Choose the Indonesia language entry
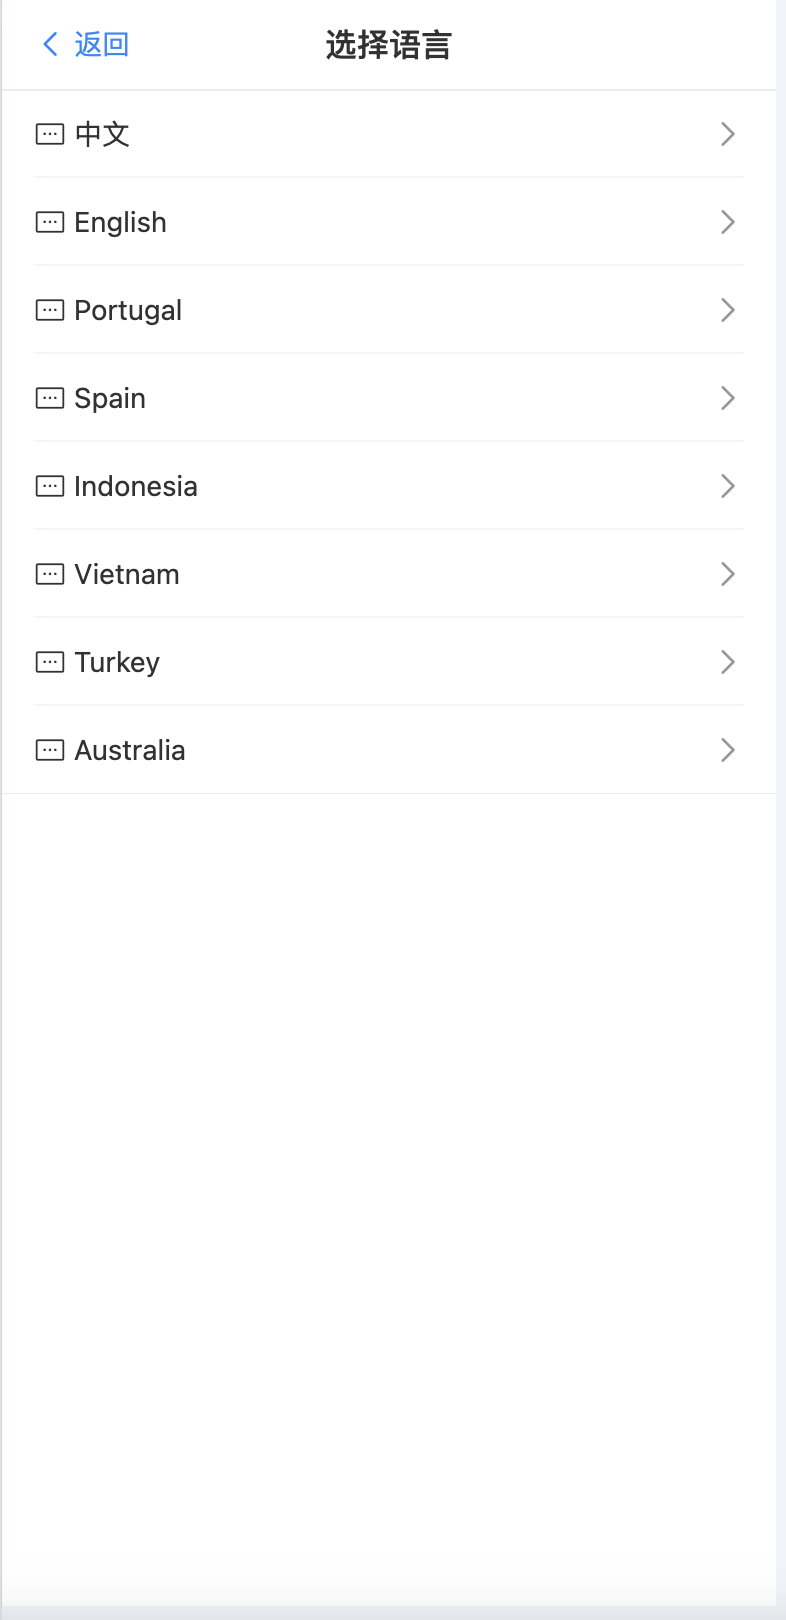The width and height of the screenshot is (786, 1620). coord(389,486)
